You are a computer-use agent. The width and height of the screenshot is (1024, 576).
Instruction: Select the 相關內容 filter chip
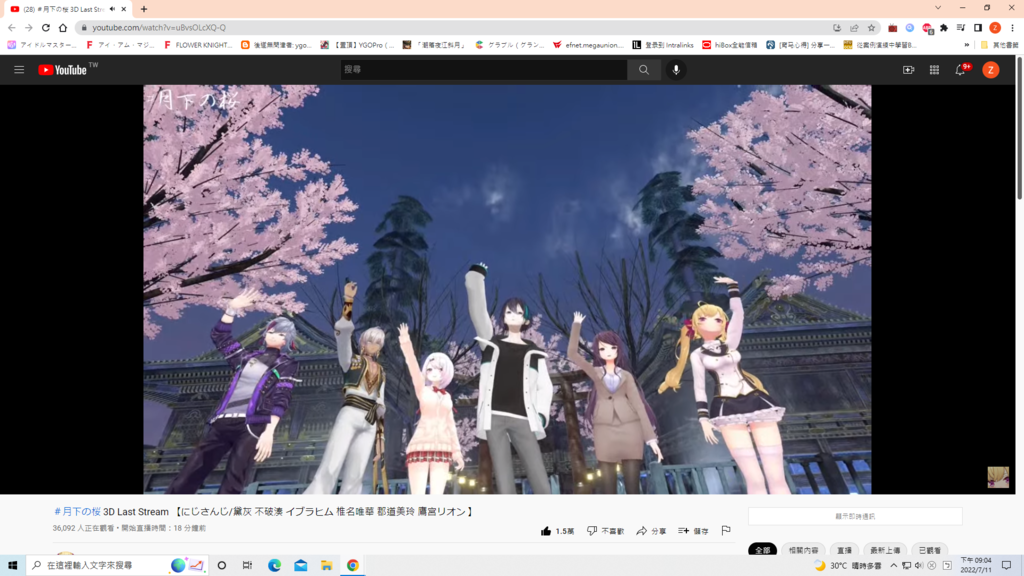point(803,550)
